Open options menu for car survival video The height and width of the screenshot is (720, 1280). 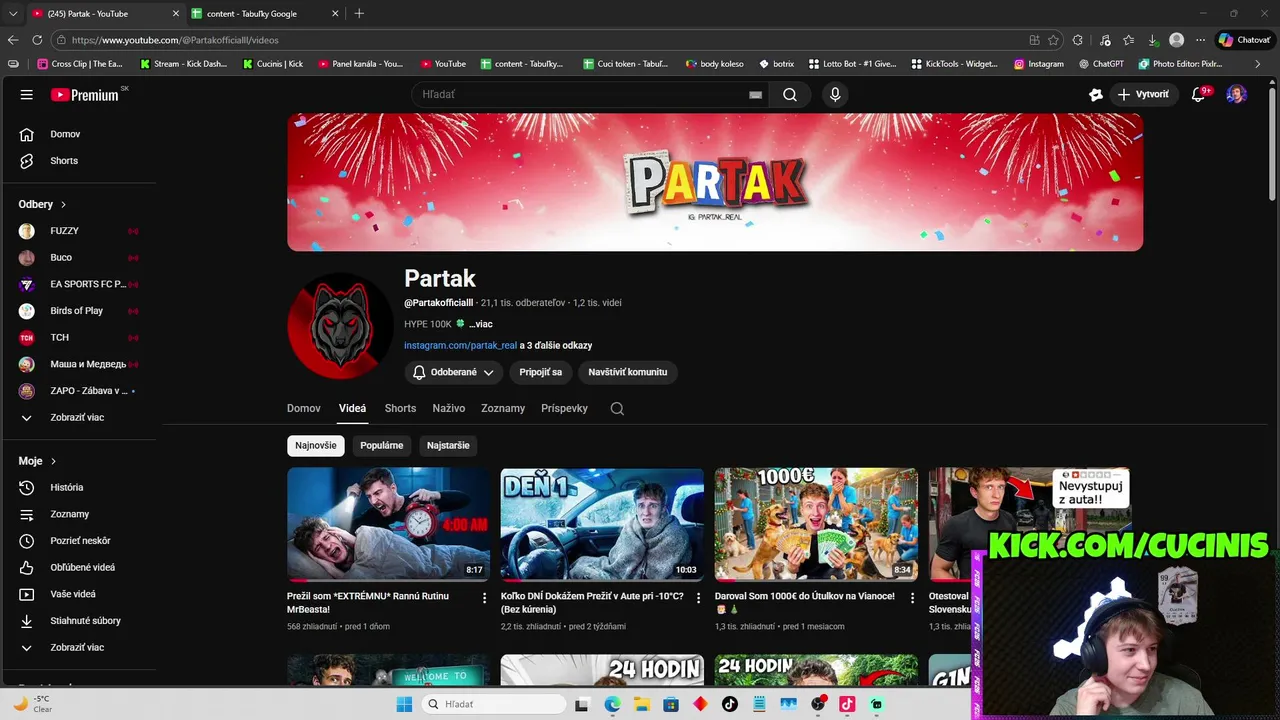pyautogui.click(x=699, y=598)
